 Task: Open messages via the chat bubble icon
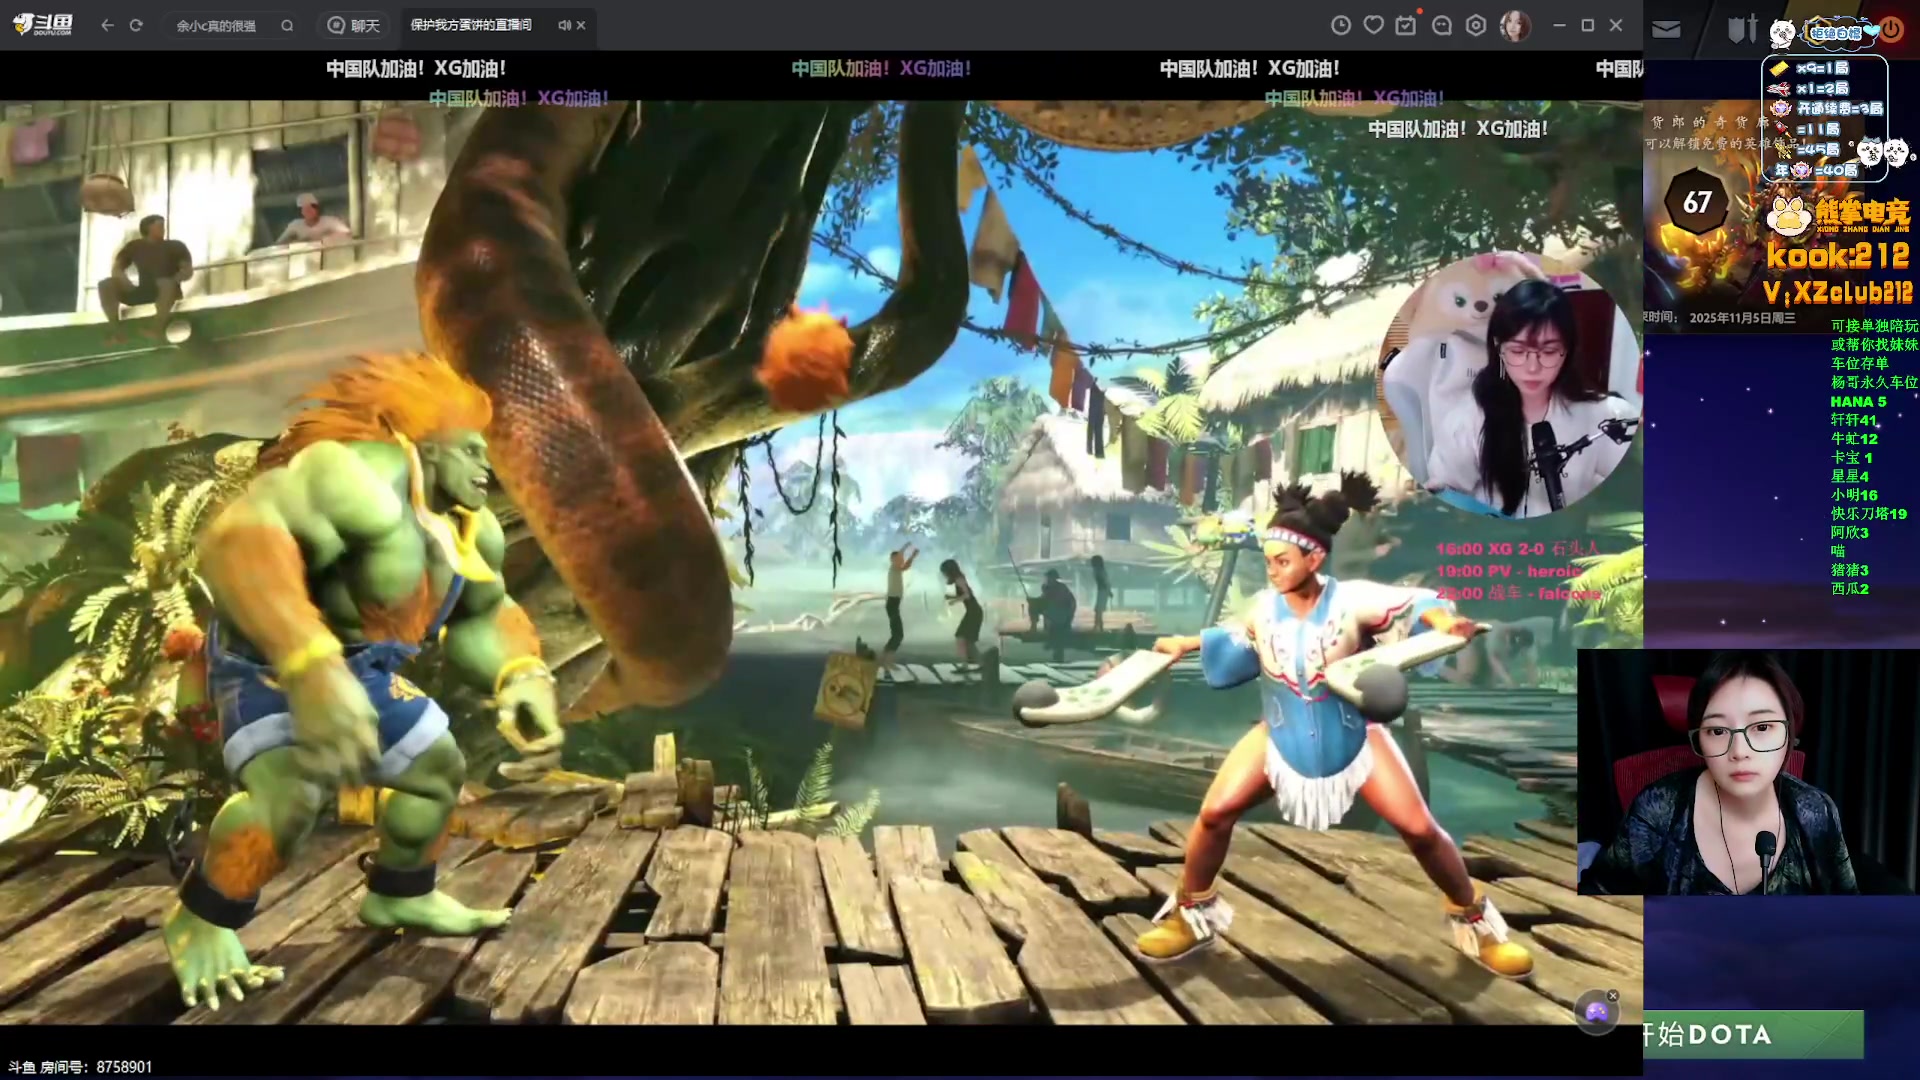[1442, 25]
